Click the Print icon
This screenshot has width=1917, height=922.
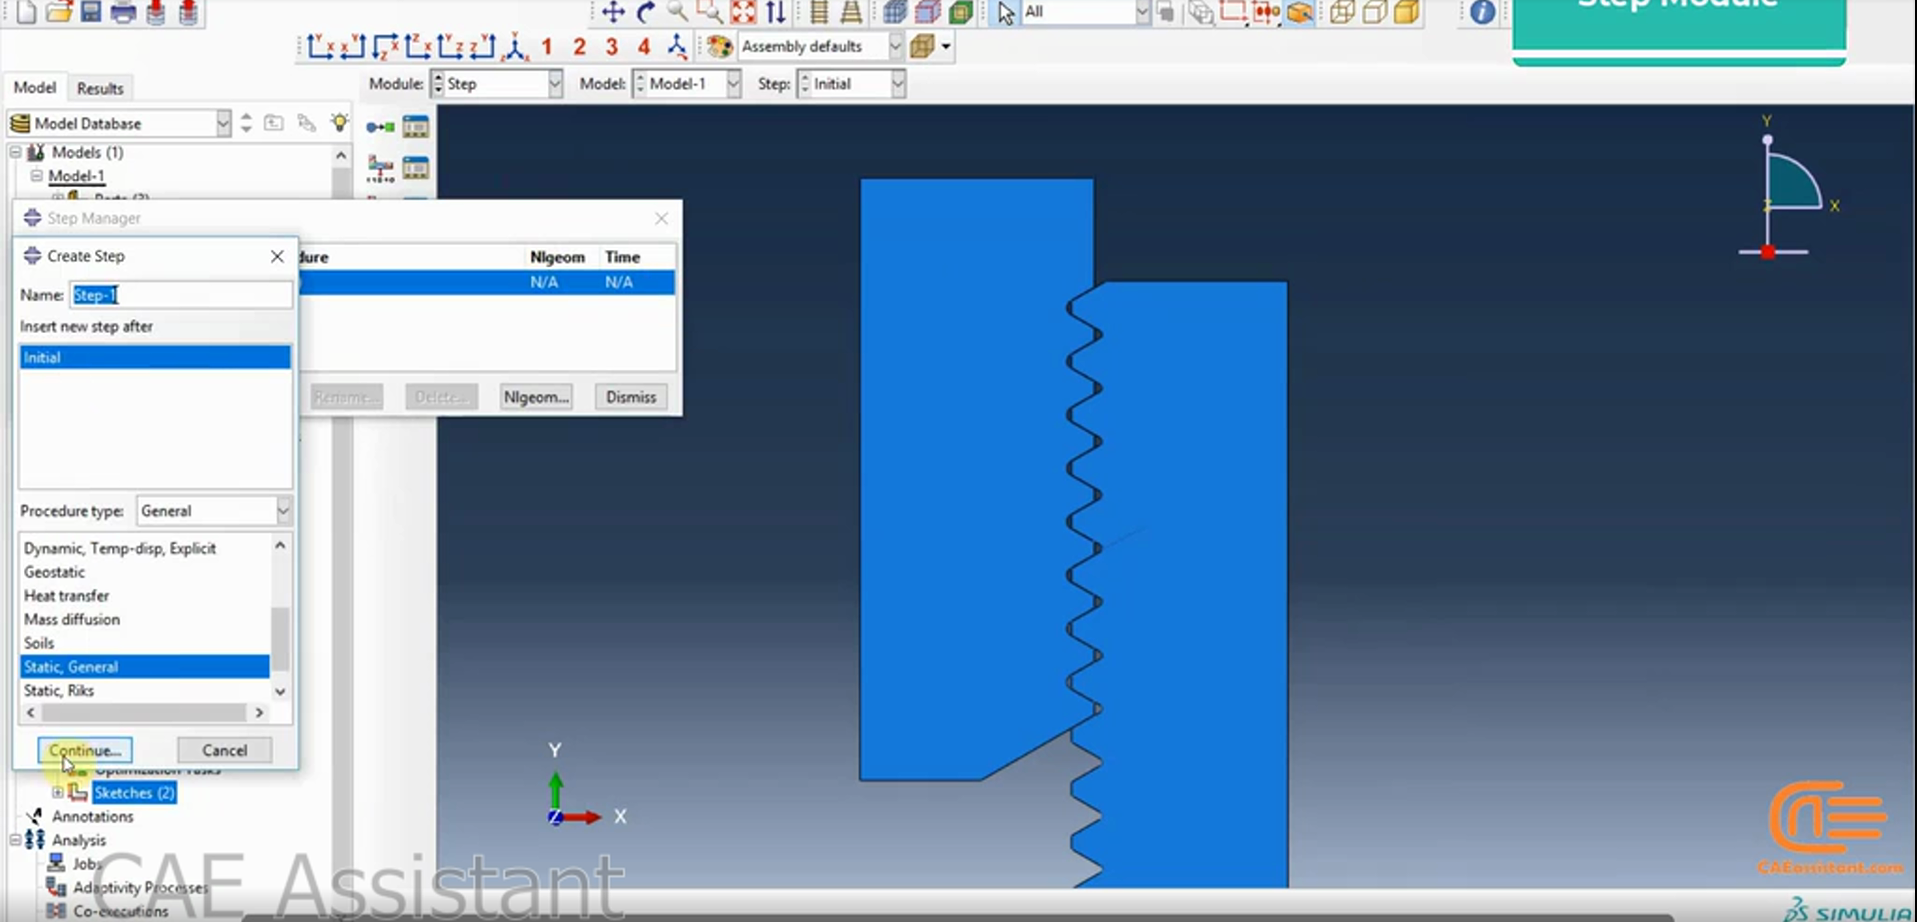click(x=123, y=12)
